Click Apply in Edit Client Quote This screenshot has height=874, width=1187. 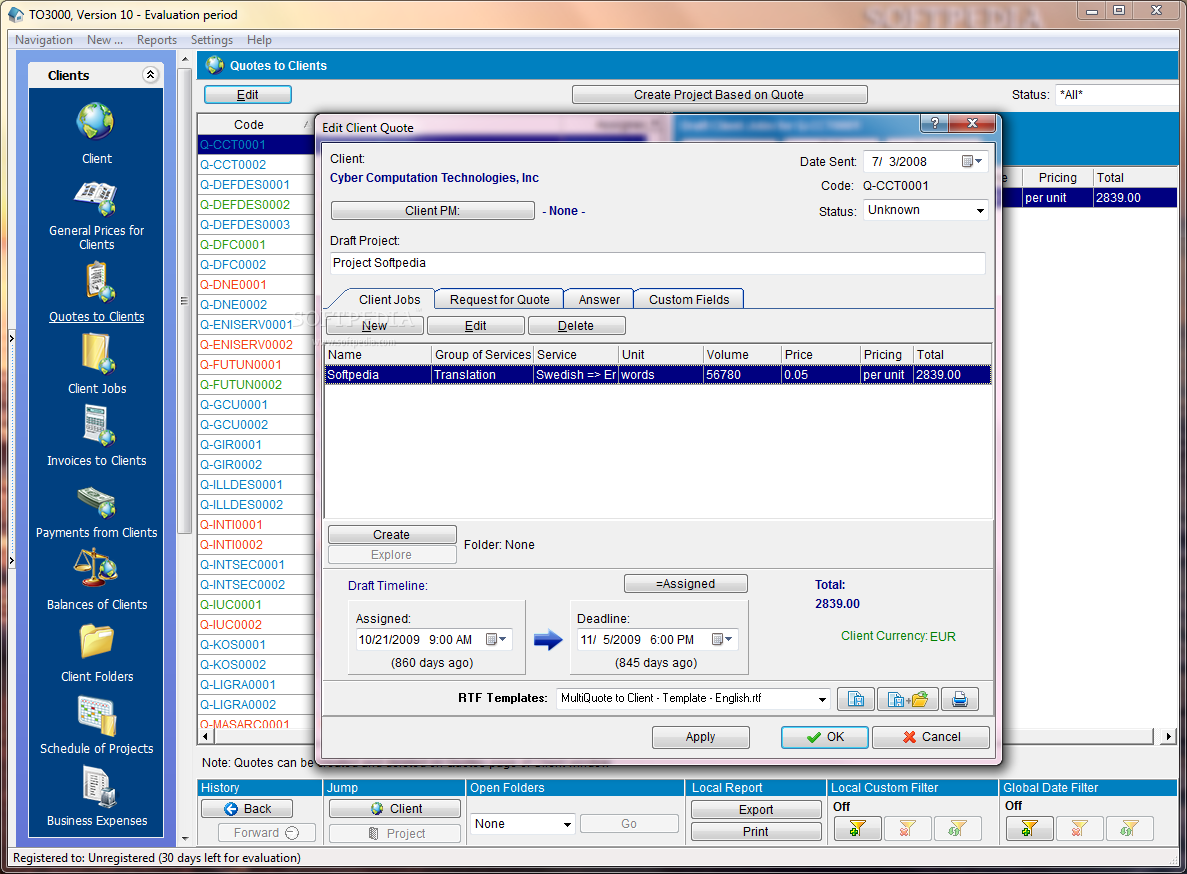(700, 737)
